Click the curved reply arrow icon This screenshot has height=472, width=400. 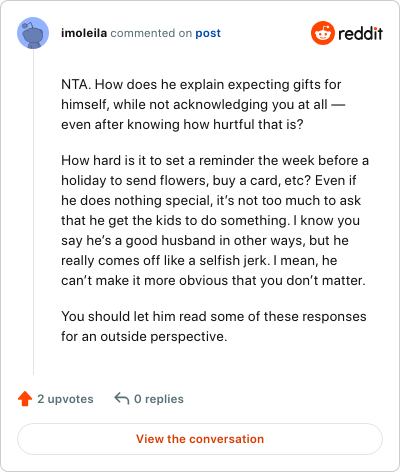point(122,398)
